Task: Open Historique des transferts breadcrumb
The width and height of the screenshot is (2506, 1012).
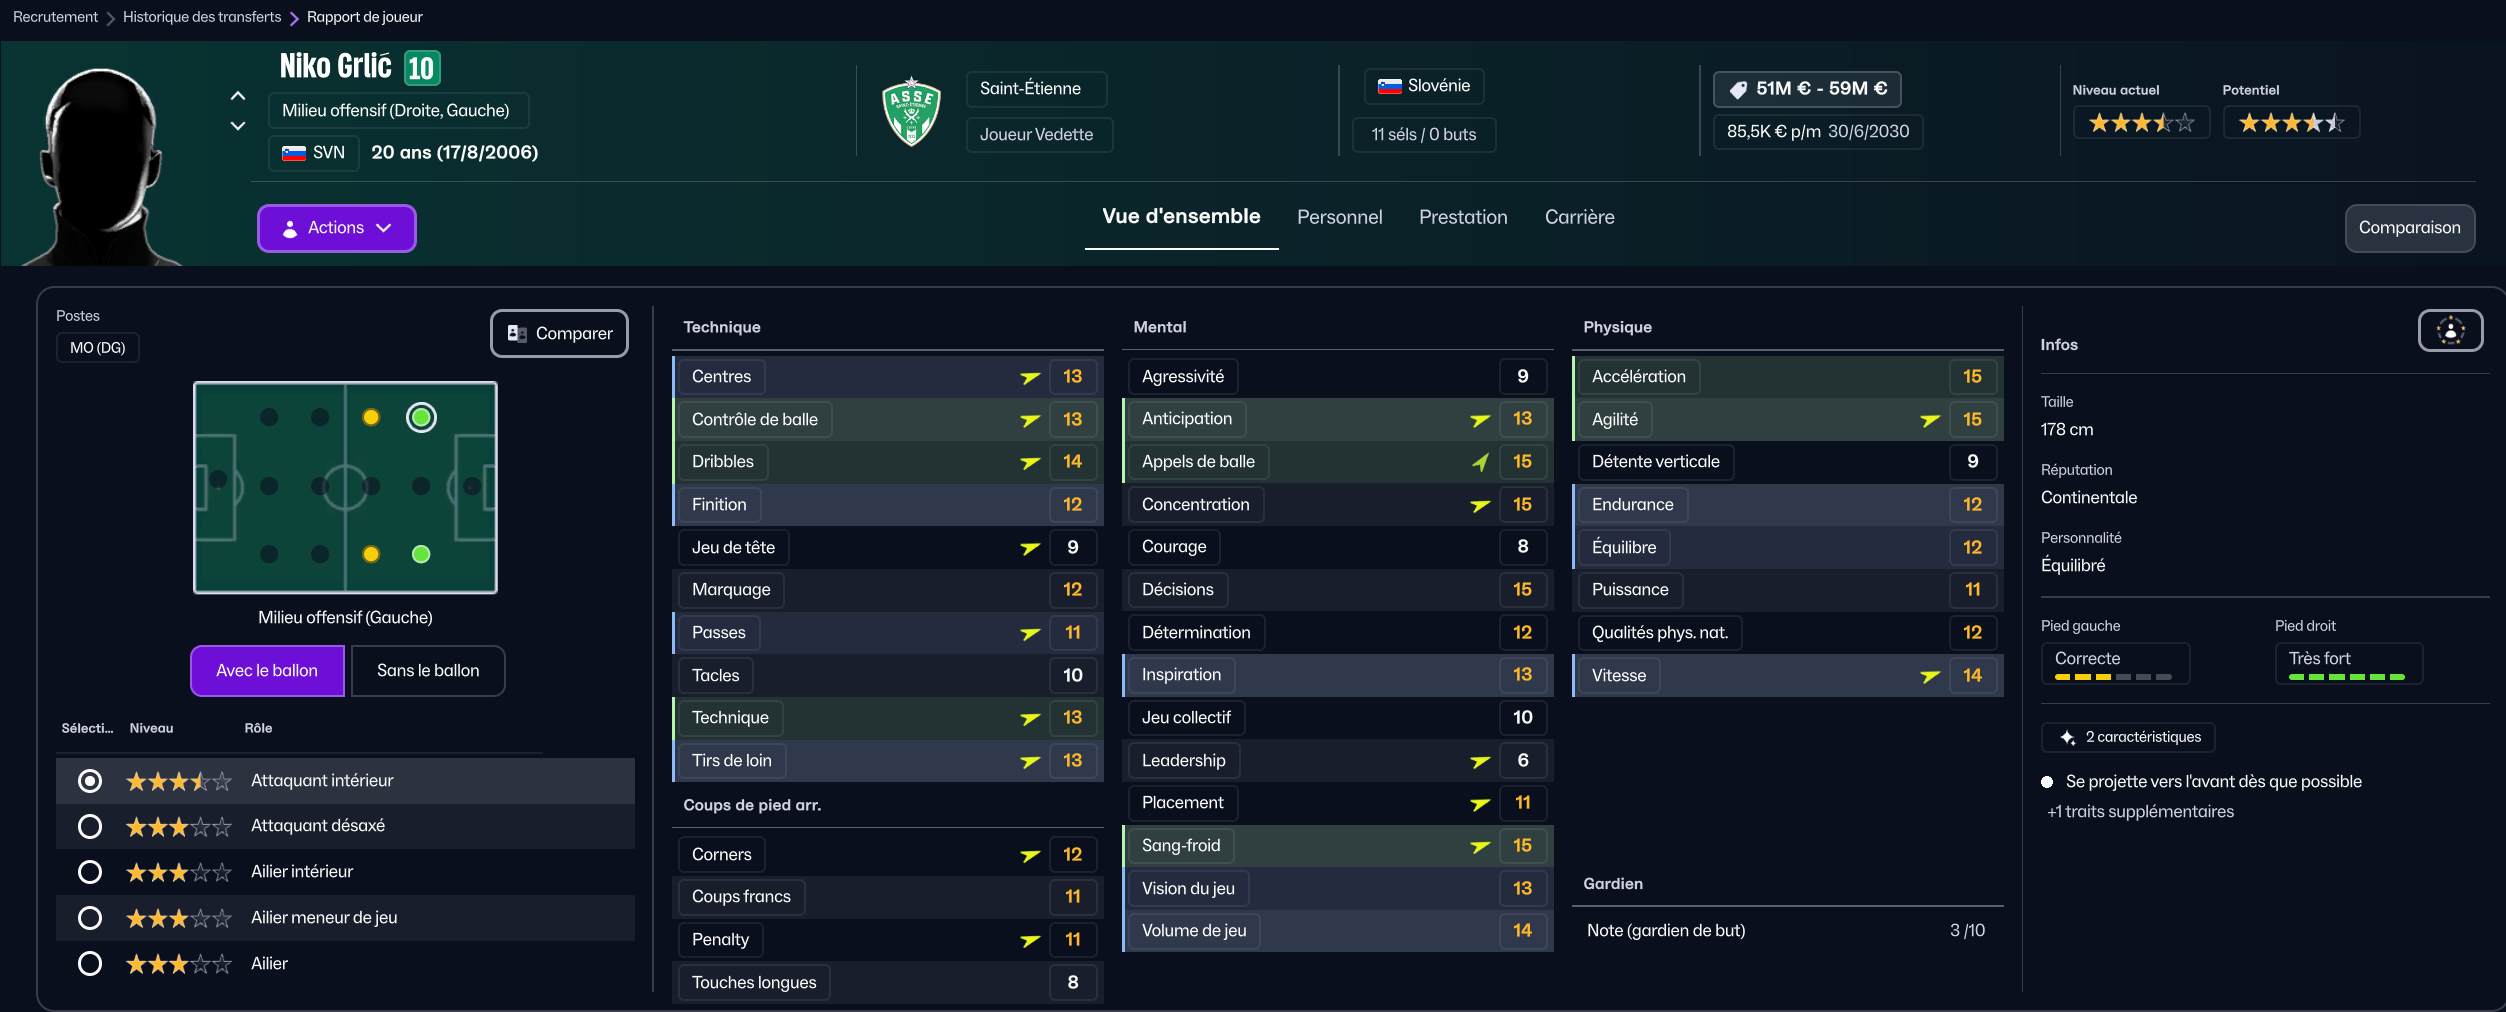Action: click(x=202, y=17)
